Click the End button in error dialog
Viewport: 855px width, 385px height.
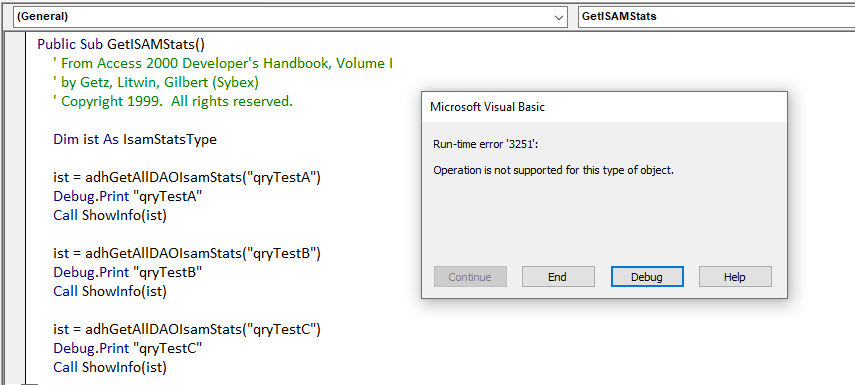[x=558, y=276]
